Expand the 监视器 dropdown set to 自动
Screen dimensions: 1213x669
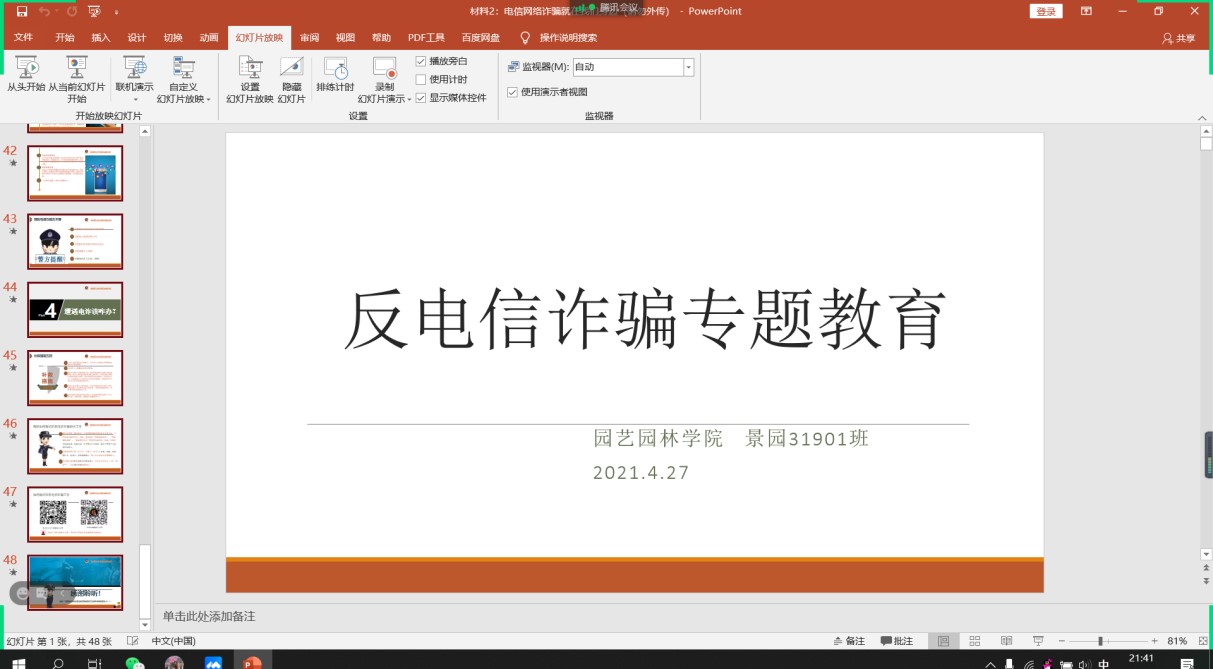pyautogui.click(x=688, y=67)
